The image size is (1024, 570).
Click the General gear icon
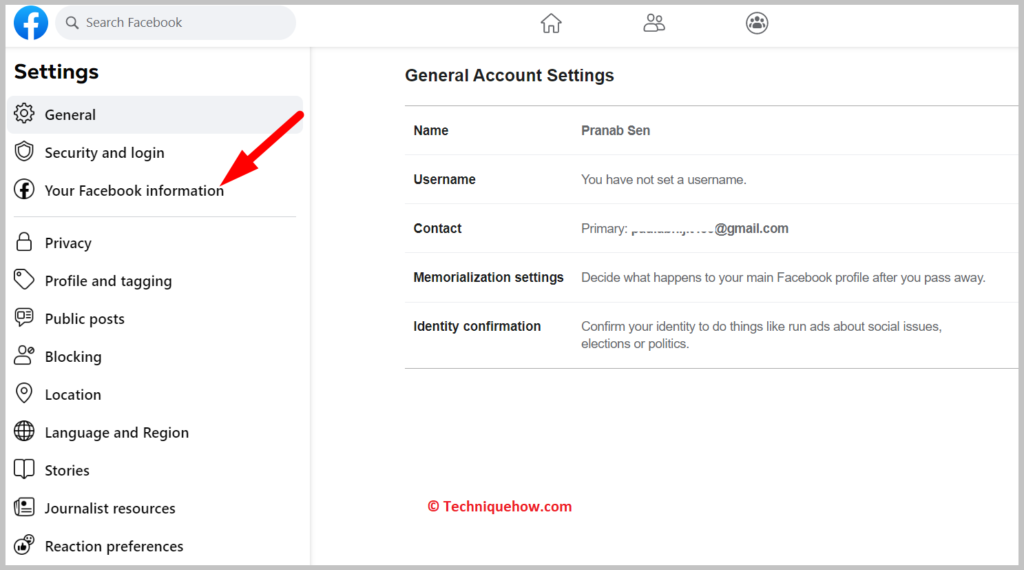coord(24,114)
